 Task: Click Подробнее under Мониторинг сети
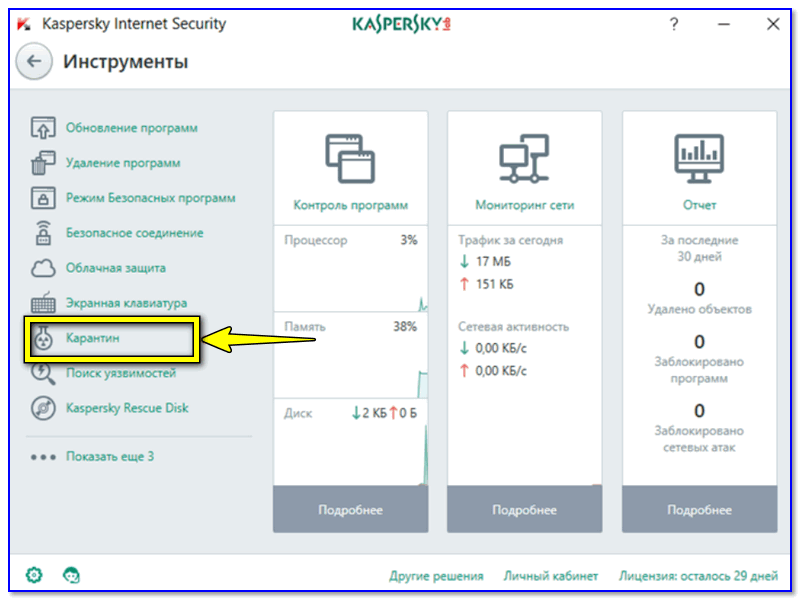[x=524, y=509]
